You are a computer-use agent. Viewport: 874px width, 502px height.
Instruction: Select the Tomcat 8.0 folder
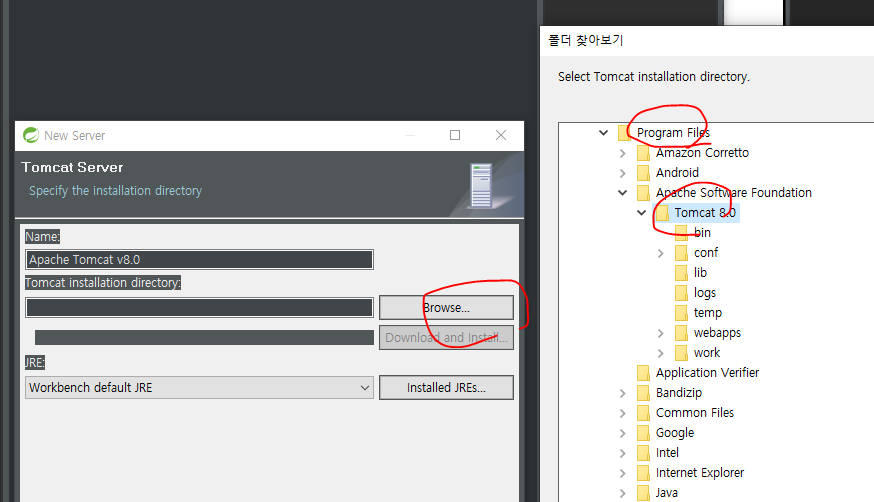pos(705,213)
